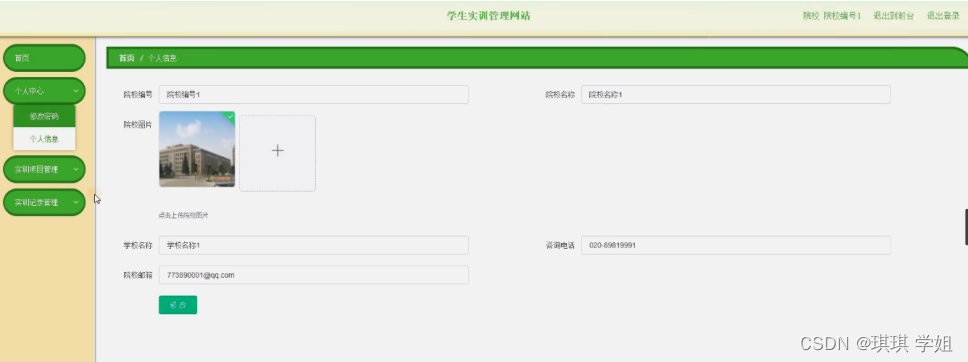The image size is (968, 362).
Task: Open the 首页 sidebar menu
Action: (x=44, y=58)
